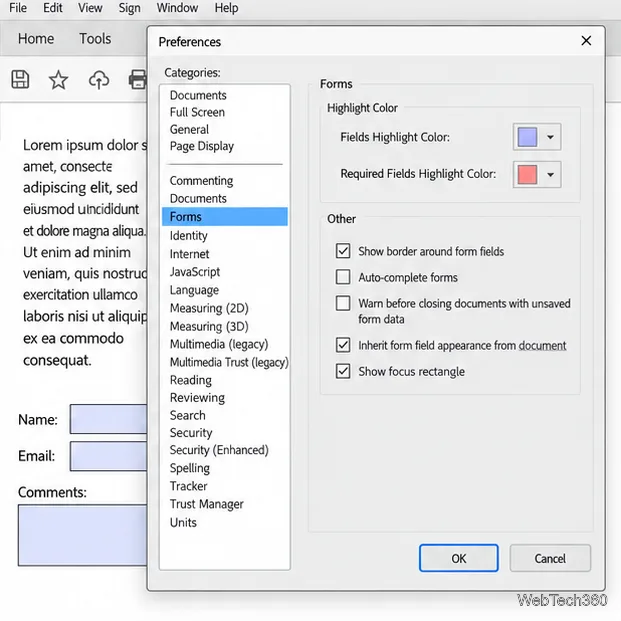Toggle Show border around form fields

tap(343, 251)
